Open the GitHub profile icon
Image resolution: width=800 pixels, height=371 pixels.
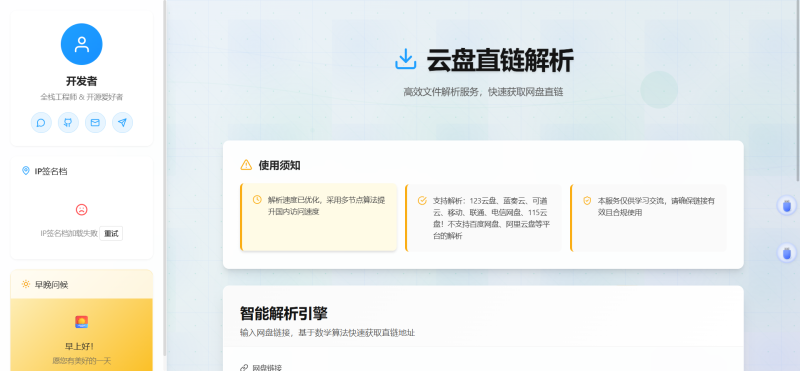(x=68, y=122)
